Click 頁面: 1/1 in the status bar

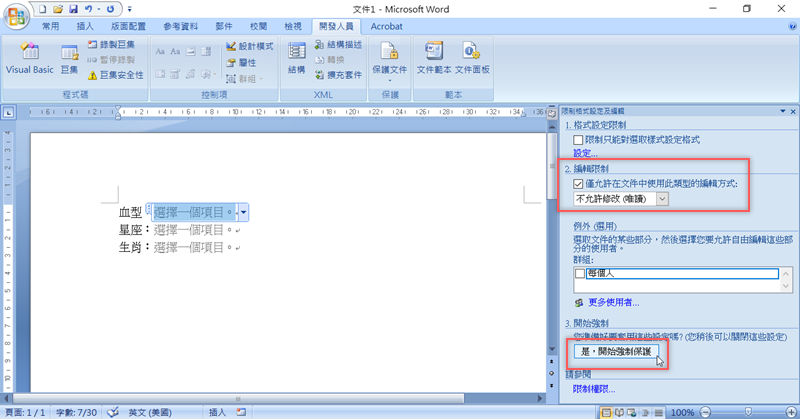click(x=25, y=412)
